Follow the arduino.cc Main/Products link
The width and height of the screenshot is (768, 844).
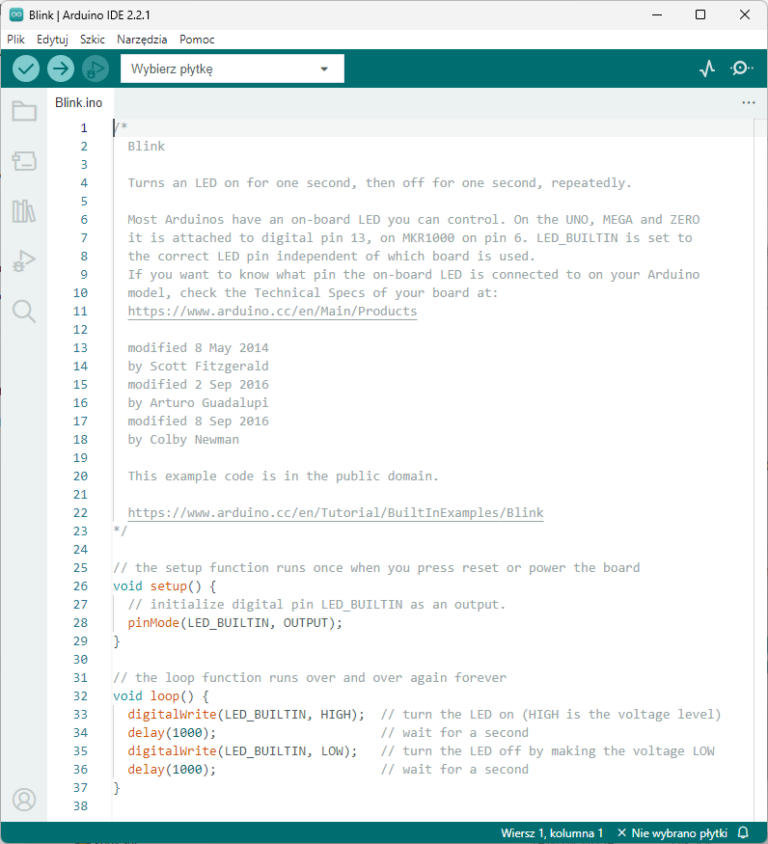272,311
